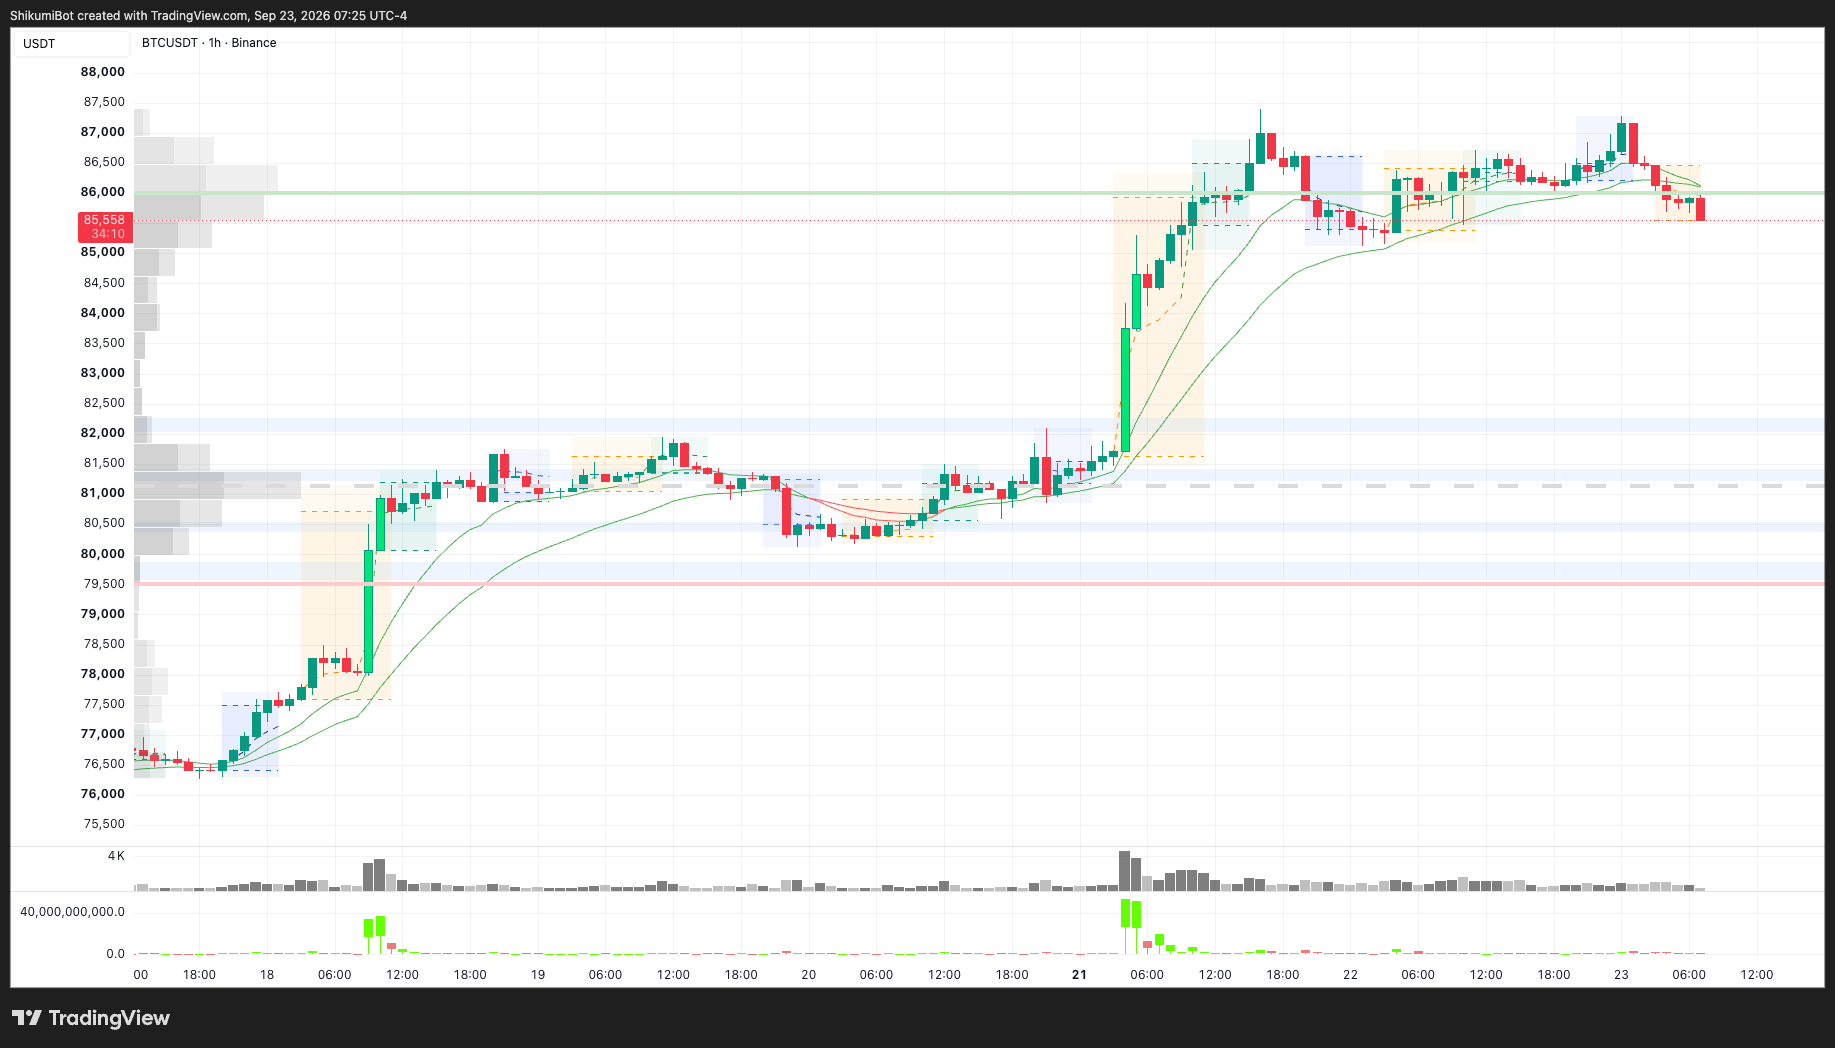Click the 81,000 price axis label

(x=103, y=493)
